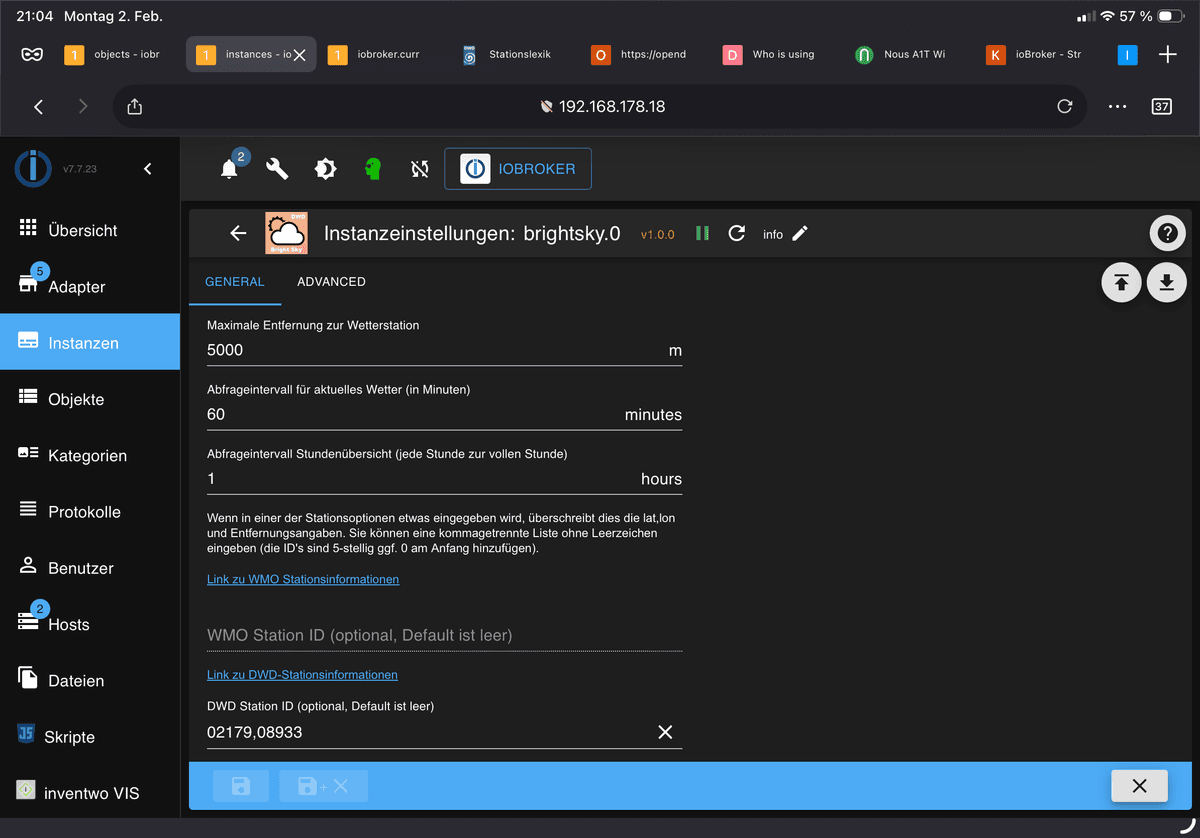The width and height of the screenshot is (1200, 838).
Task: Click the version text v1.0.0
Action: coord(658,234)
